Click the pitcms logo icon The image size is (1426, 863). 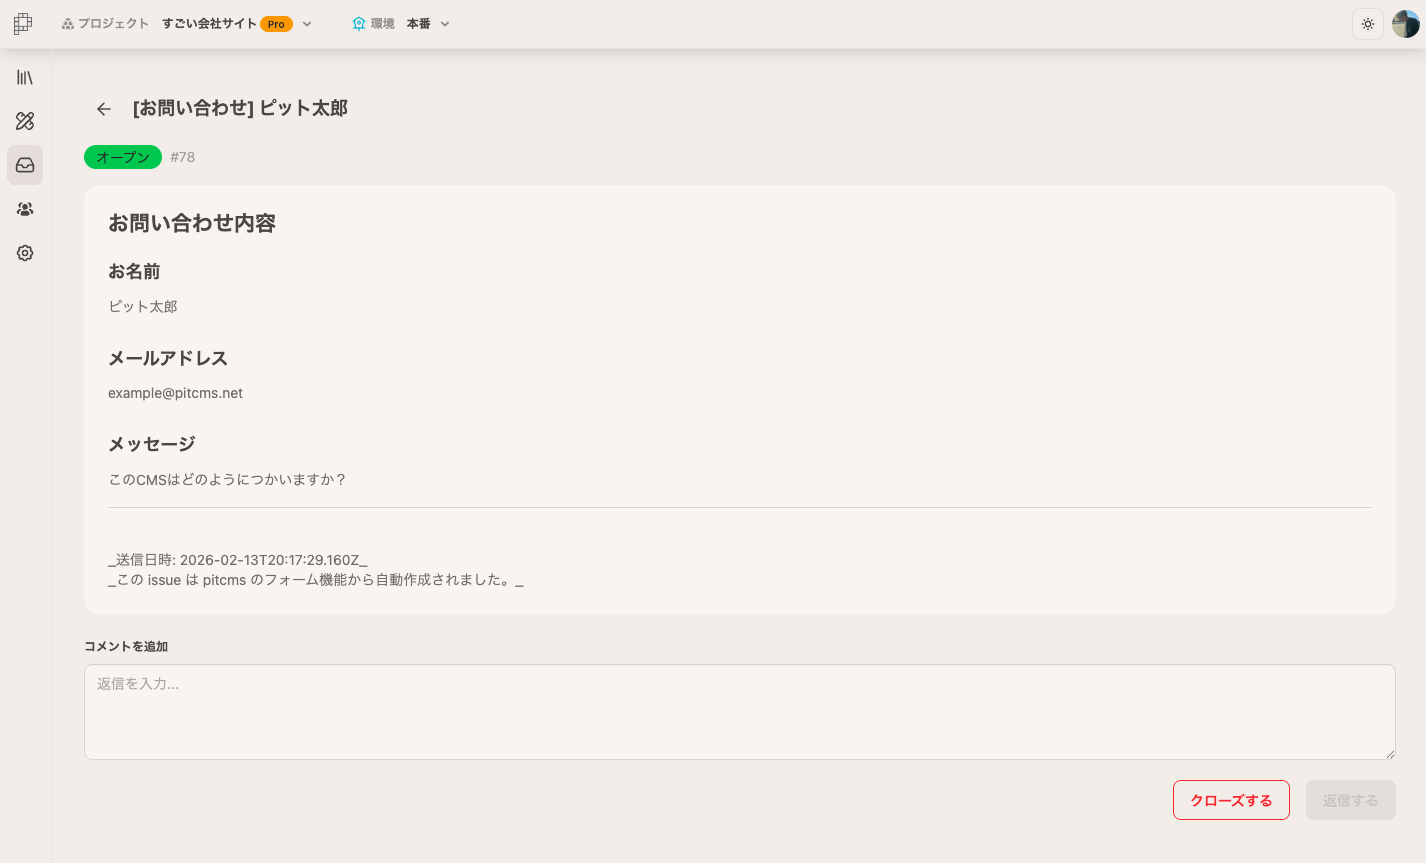(23, 24)
